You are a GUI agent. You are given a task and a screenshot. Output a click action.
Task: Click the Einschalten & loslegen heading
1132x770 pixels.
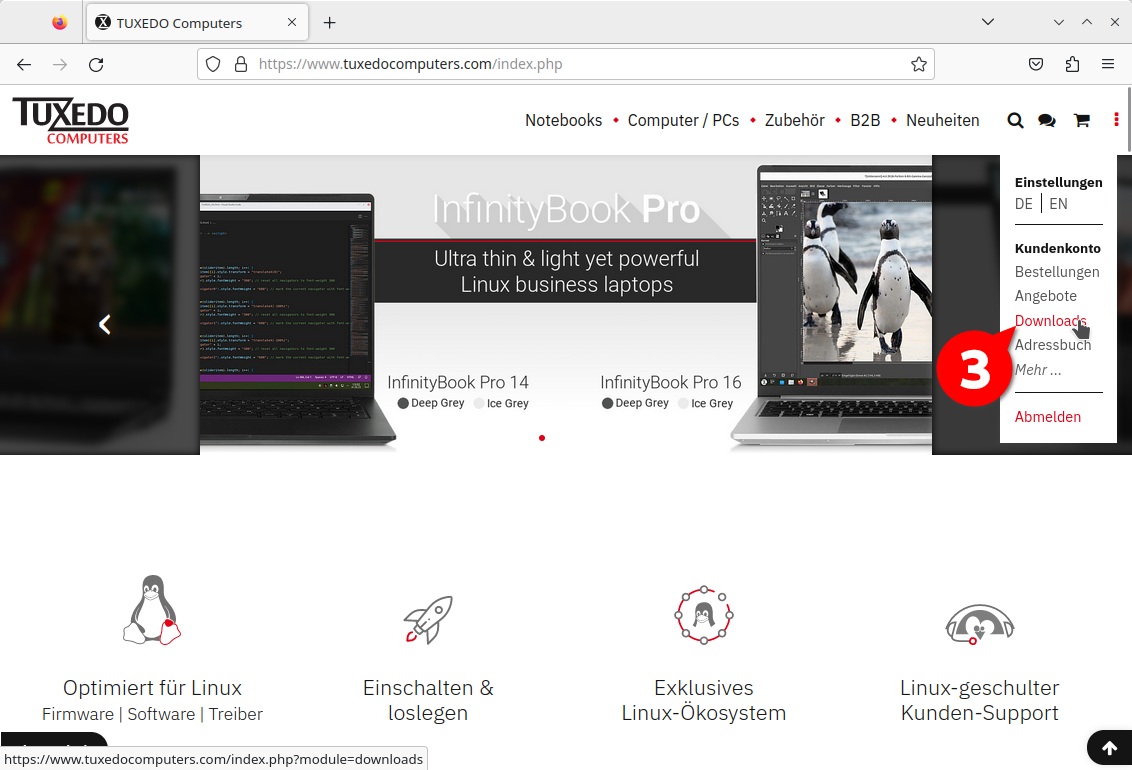click(x=428, y=700)
